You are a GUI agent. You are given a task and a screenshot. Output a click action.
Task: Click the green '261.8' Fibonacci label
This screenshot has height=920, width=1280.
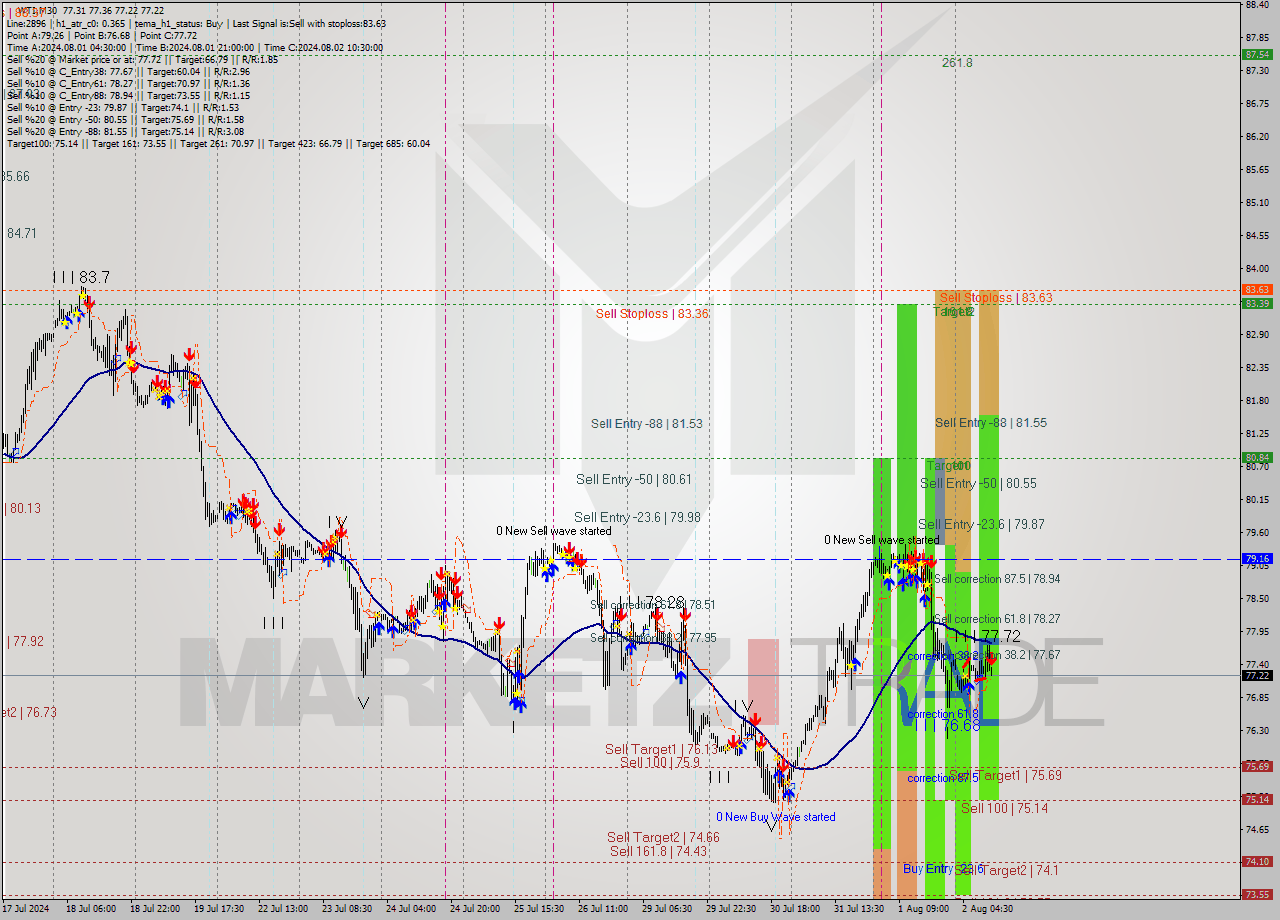point(957,63)
